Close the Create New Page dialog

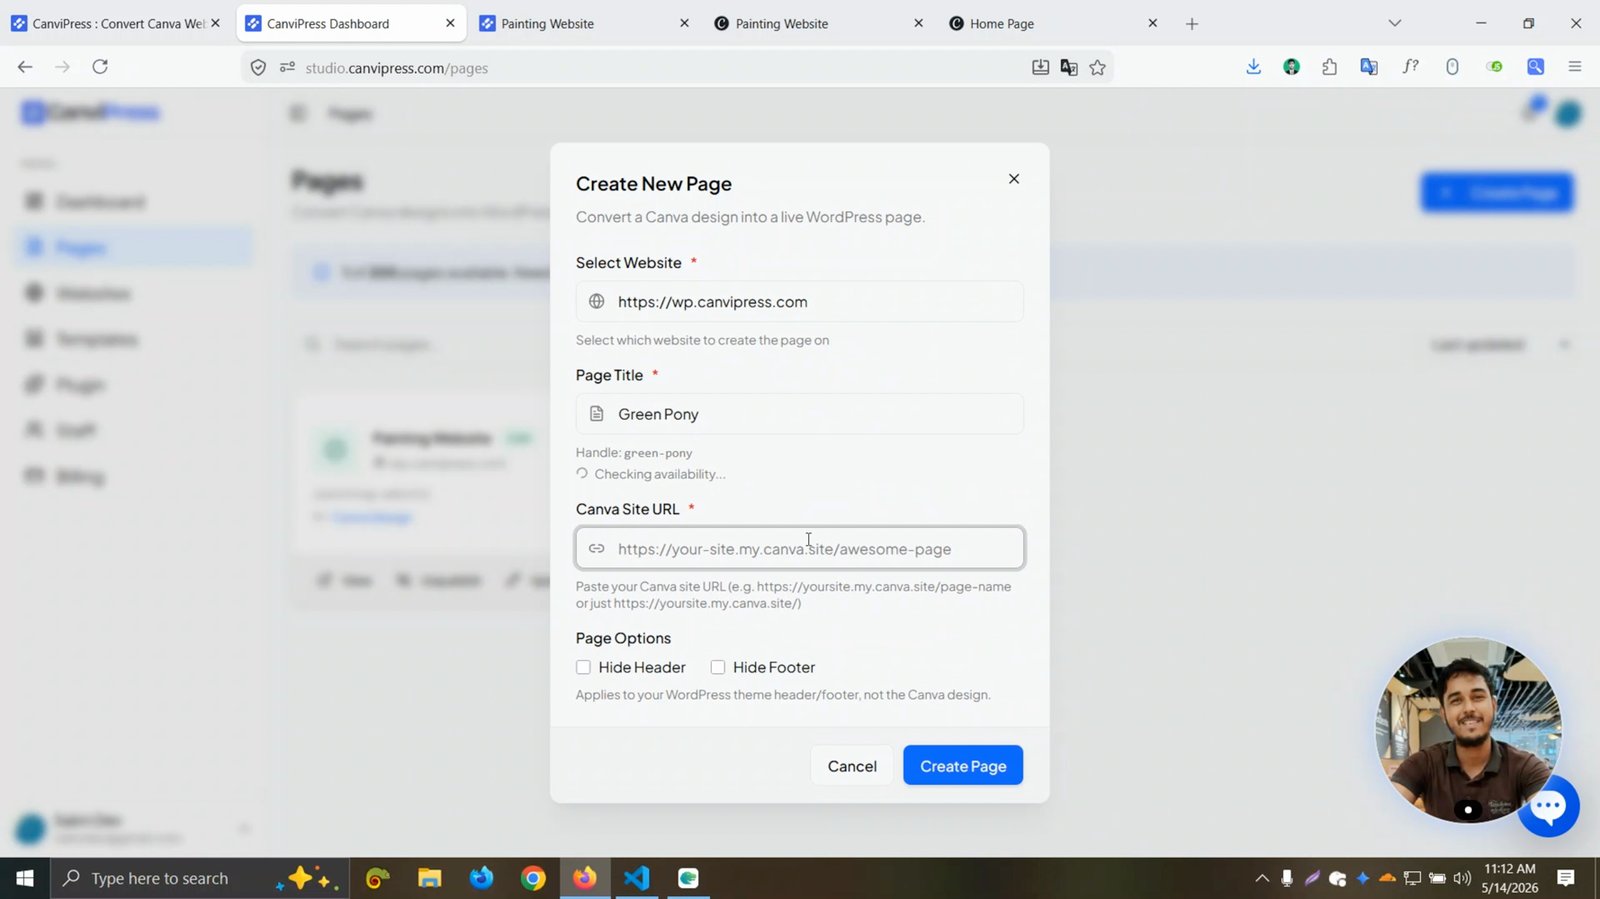click(x=1014, y=179)
